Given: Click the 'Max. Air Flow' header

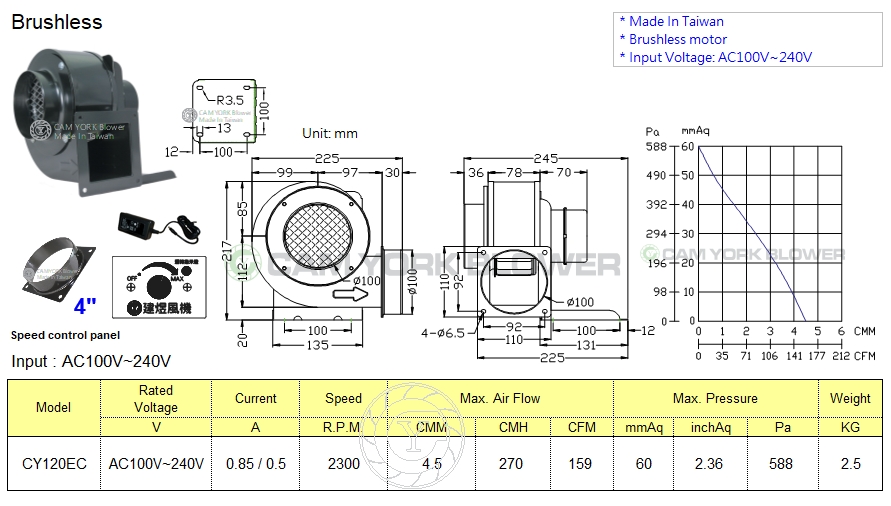Looking at the screenshot, I should (x=500, y=399).
